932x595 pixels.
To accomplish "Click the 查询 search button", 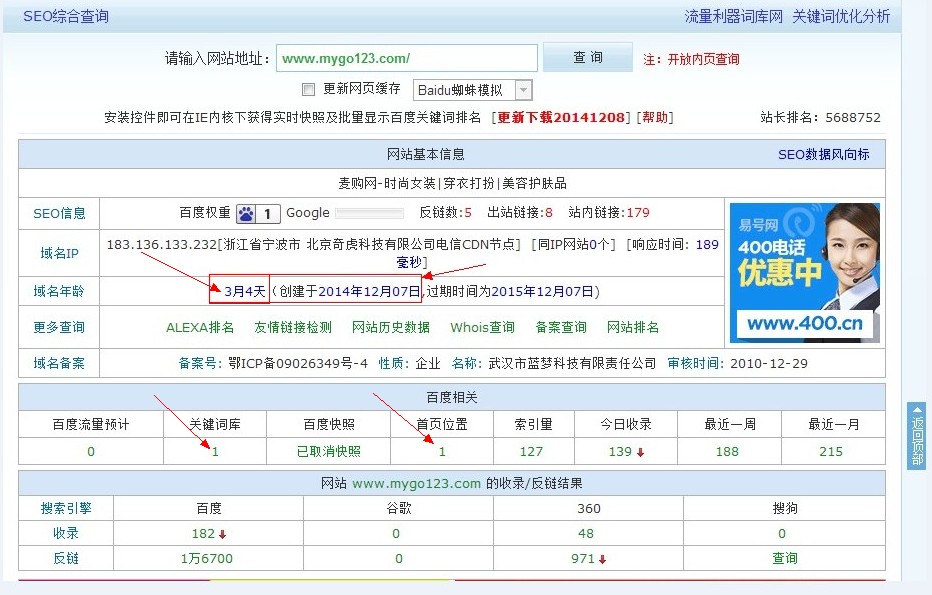I will 588,57.
